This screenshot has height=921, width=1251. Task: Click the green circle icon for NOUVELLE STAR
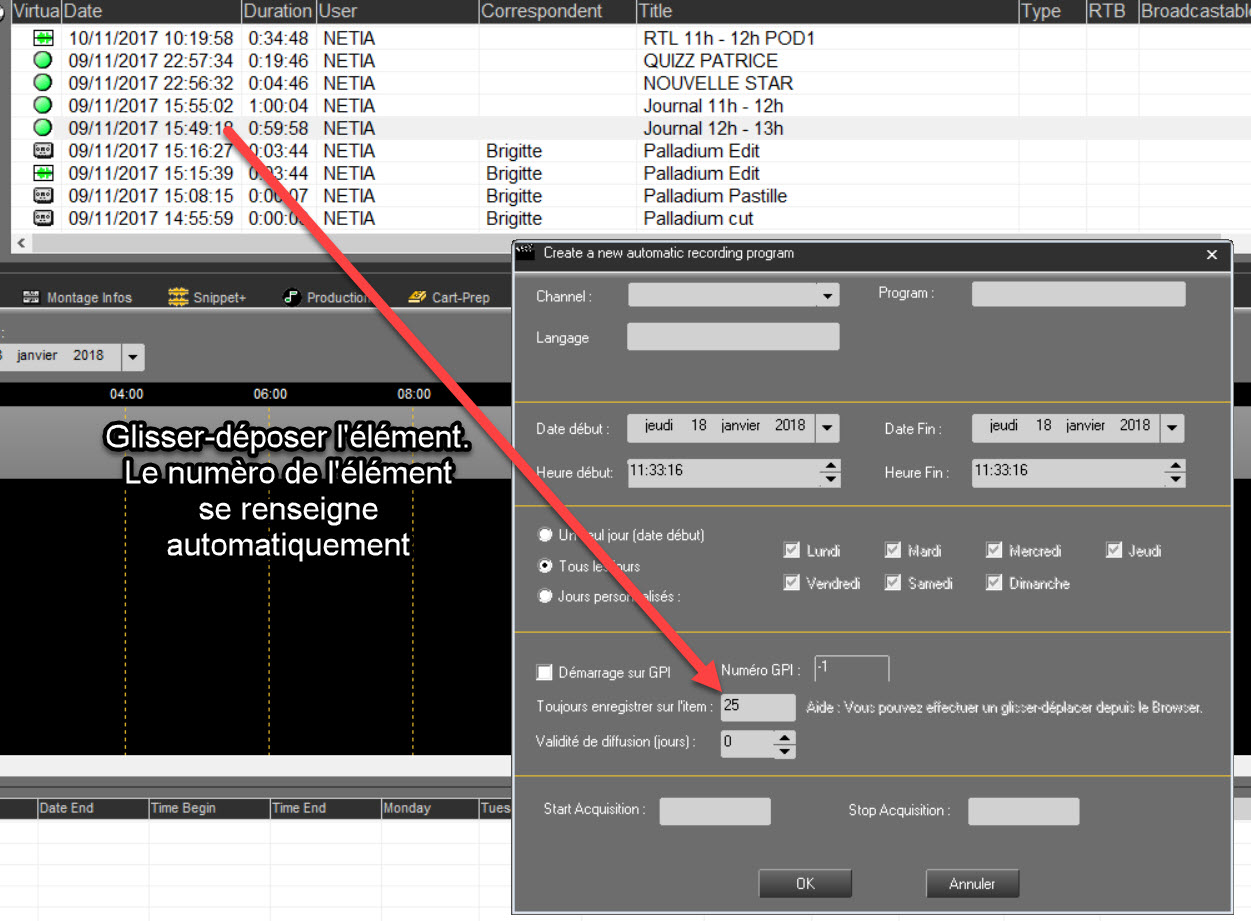click(43, 83)
